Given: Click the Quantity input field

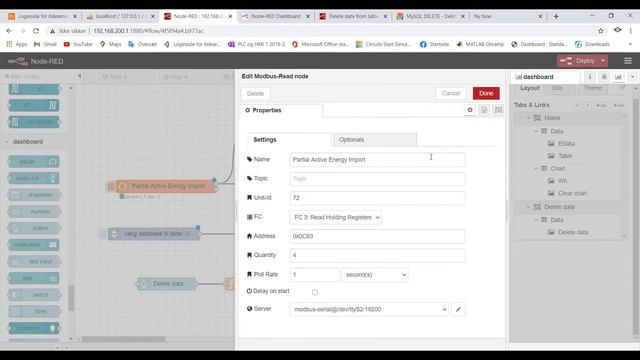Looking at the screenshot, I should coord(377,256).
